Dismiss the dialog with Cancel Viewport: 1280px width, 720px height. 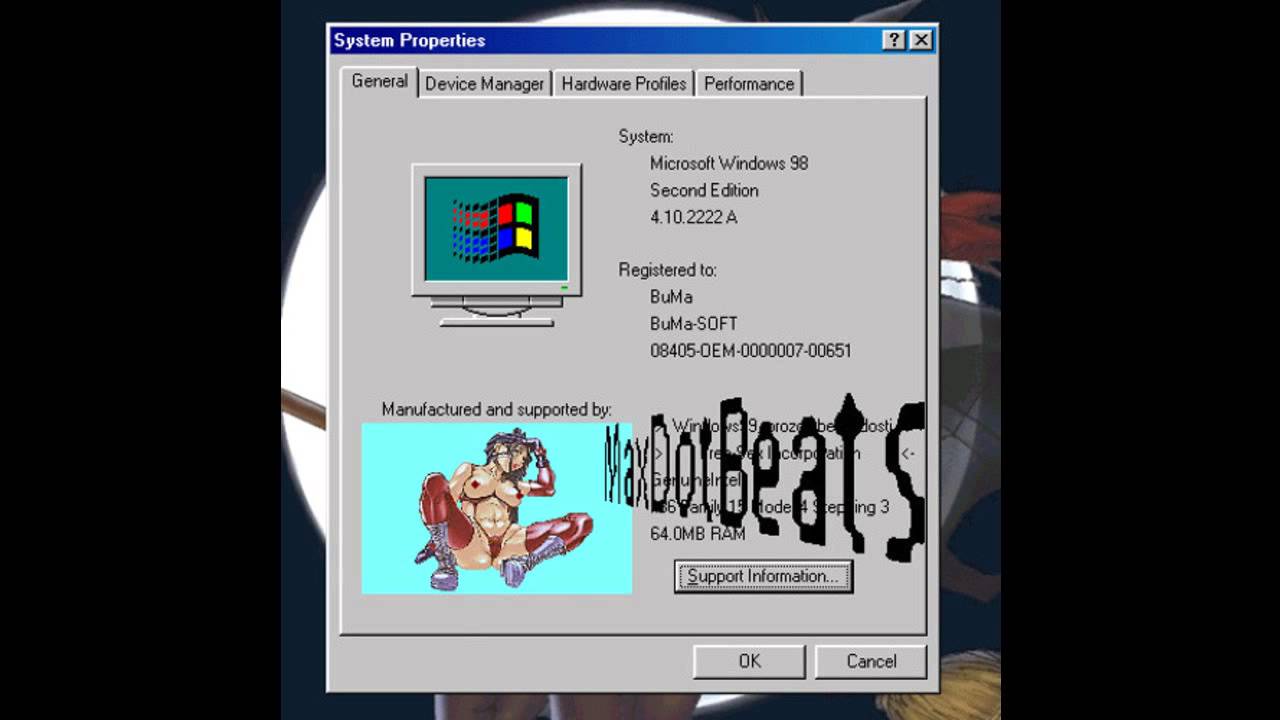click(871, 661)
